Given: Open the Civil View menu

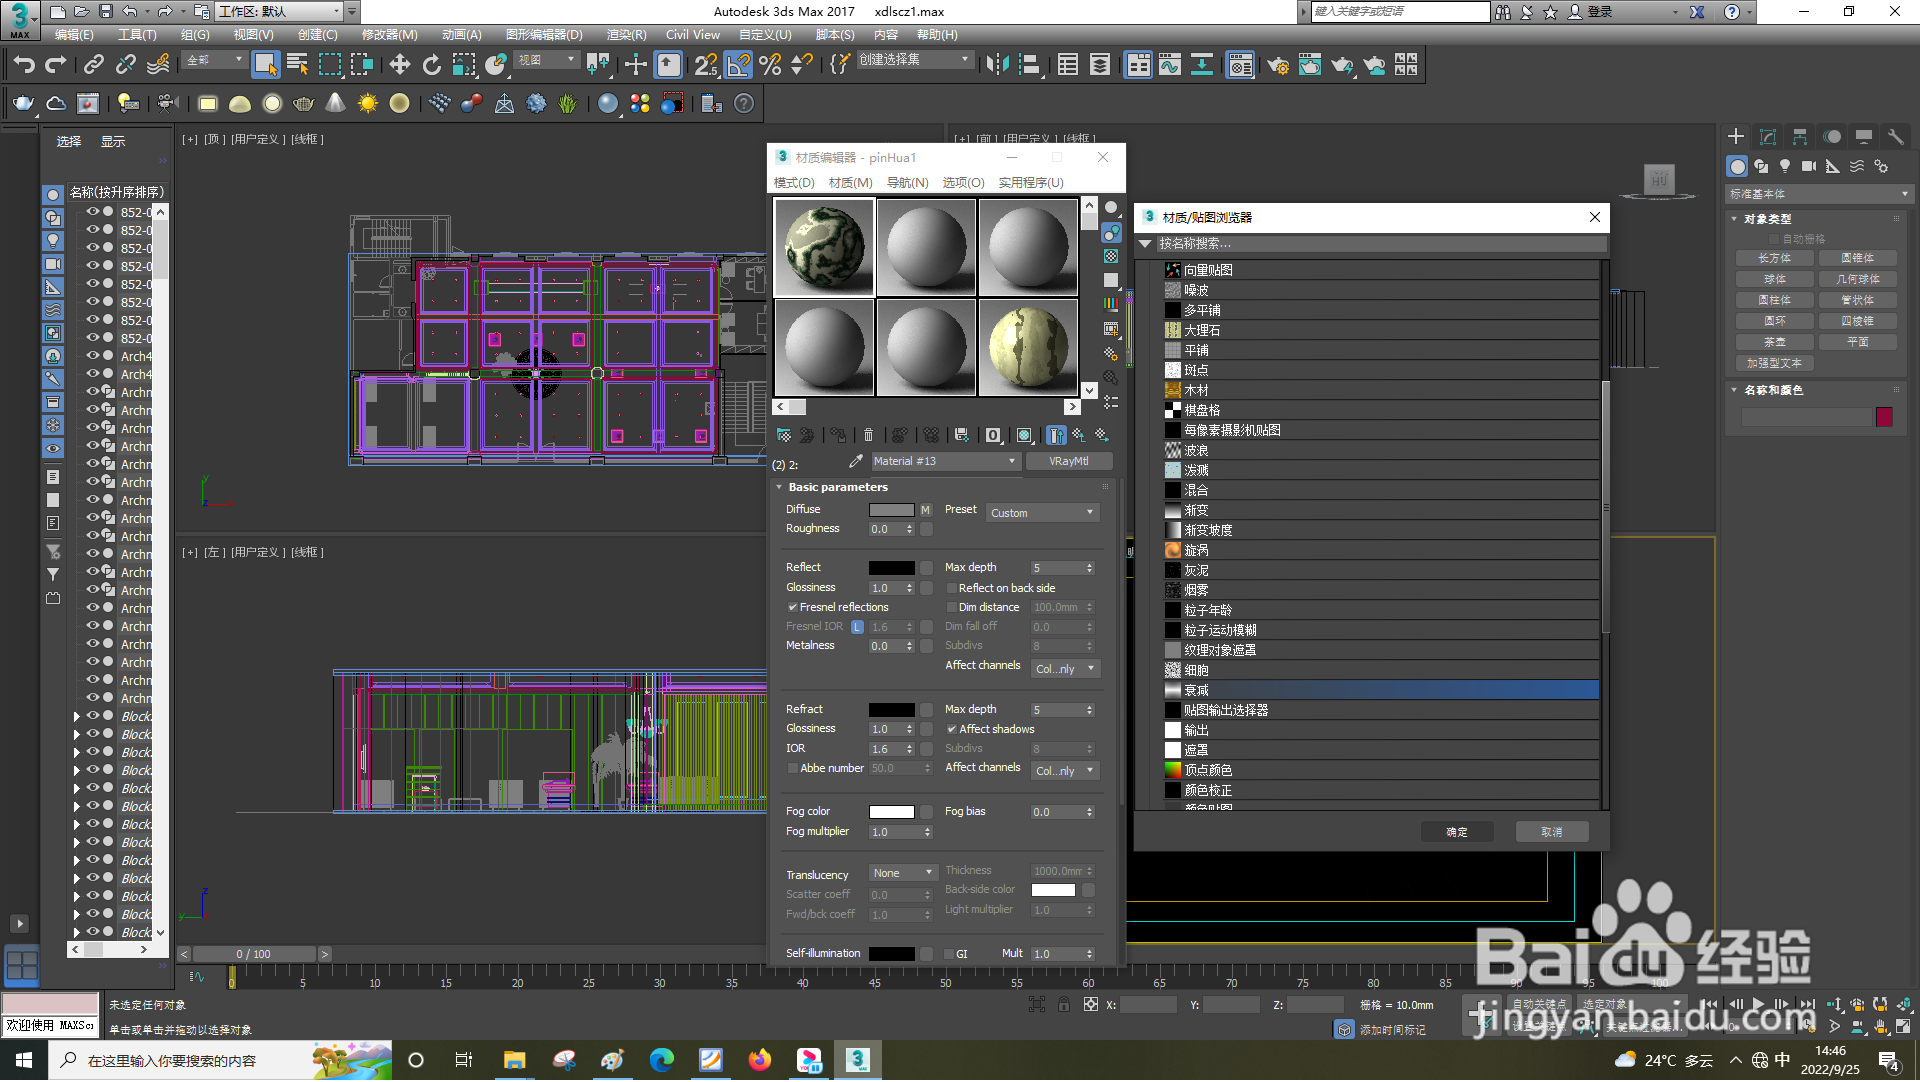Looking at the screenshot, I should click(x=692, y=34).
